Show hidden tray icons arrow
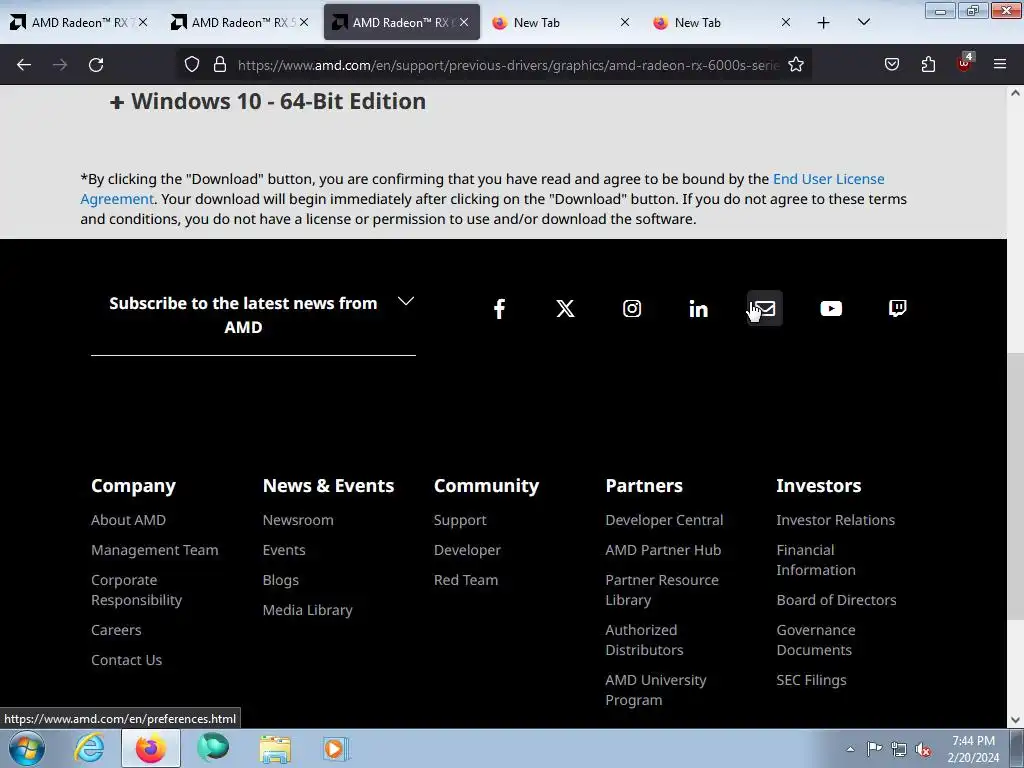Screen dimensions: 1024x768 (x=850, y=749)
